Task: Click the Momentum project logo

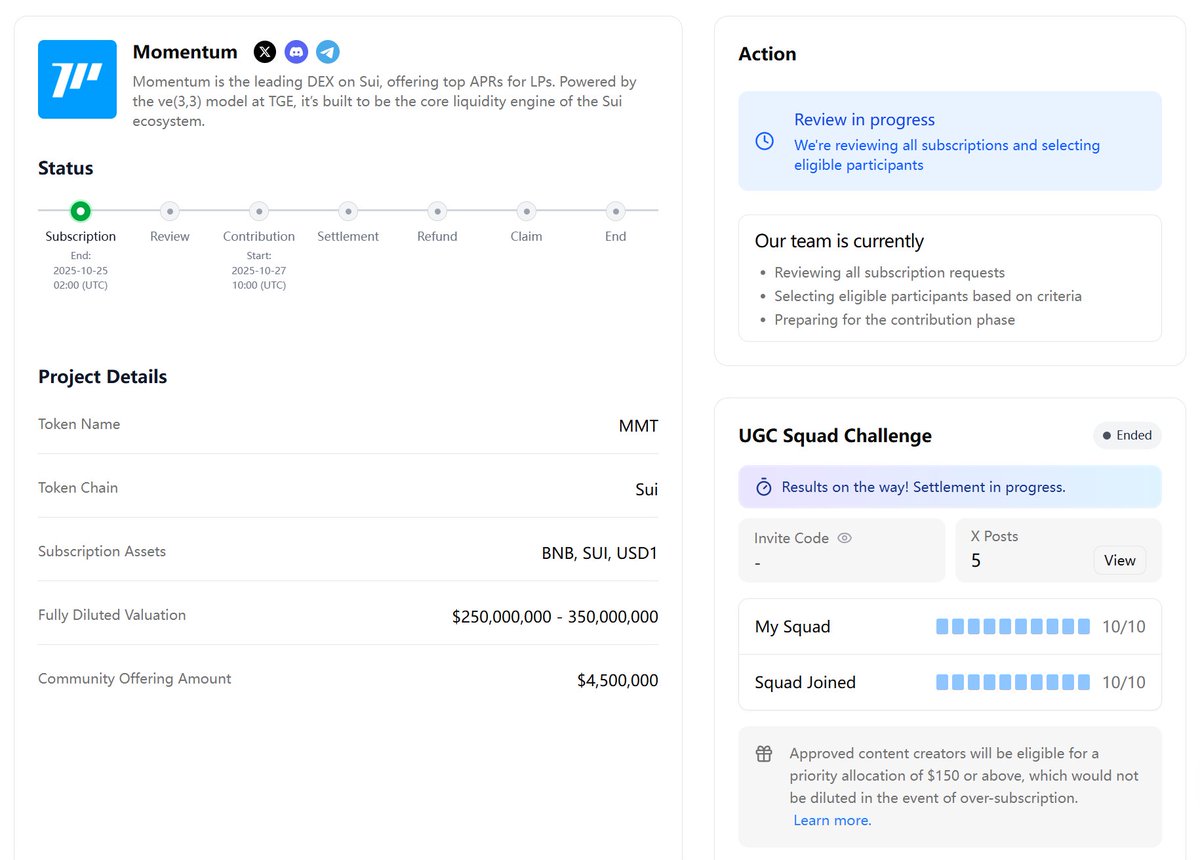Action: [77, 80]
